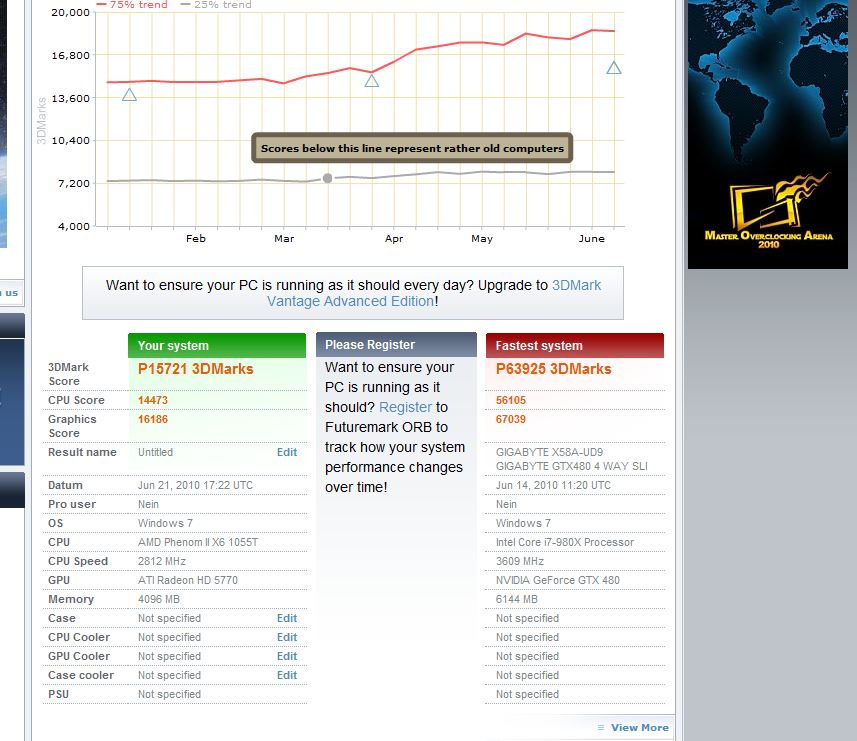
Task: Click the 2812 MHz CPU speed value
Action: coord(162,561)
